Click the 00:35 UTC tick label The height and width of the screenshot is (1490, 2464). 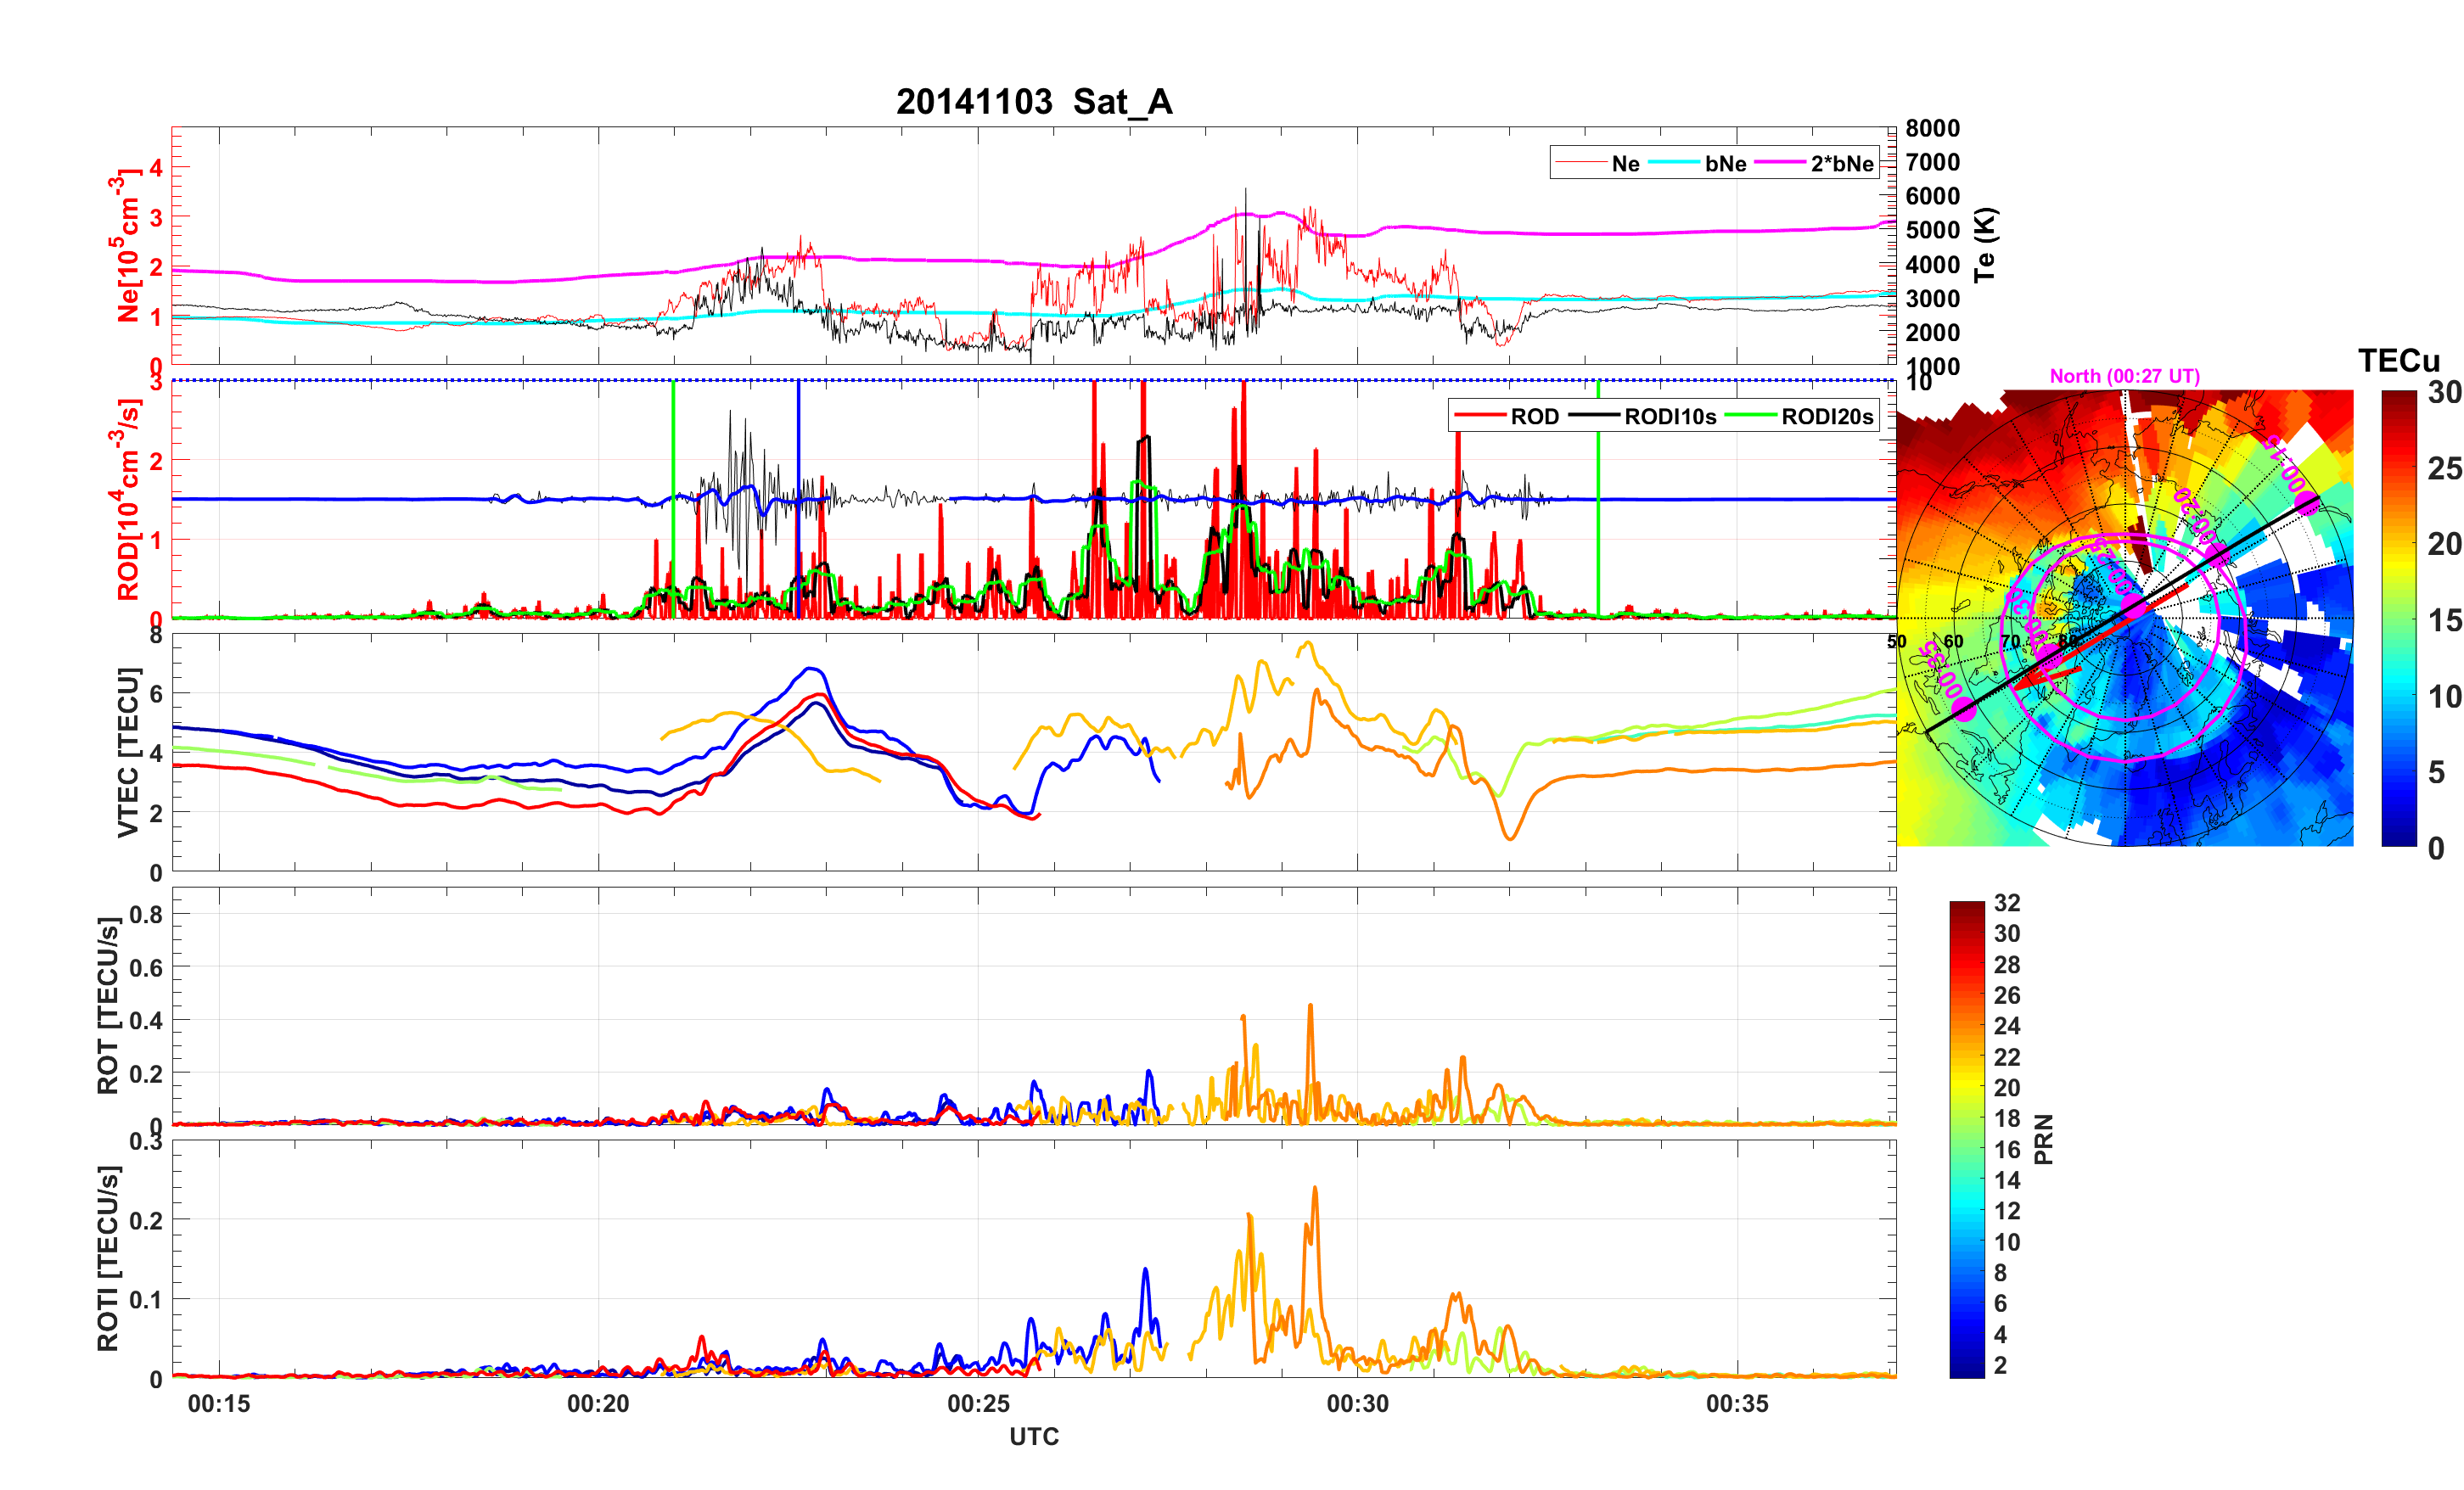point(1737,1404)
